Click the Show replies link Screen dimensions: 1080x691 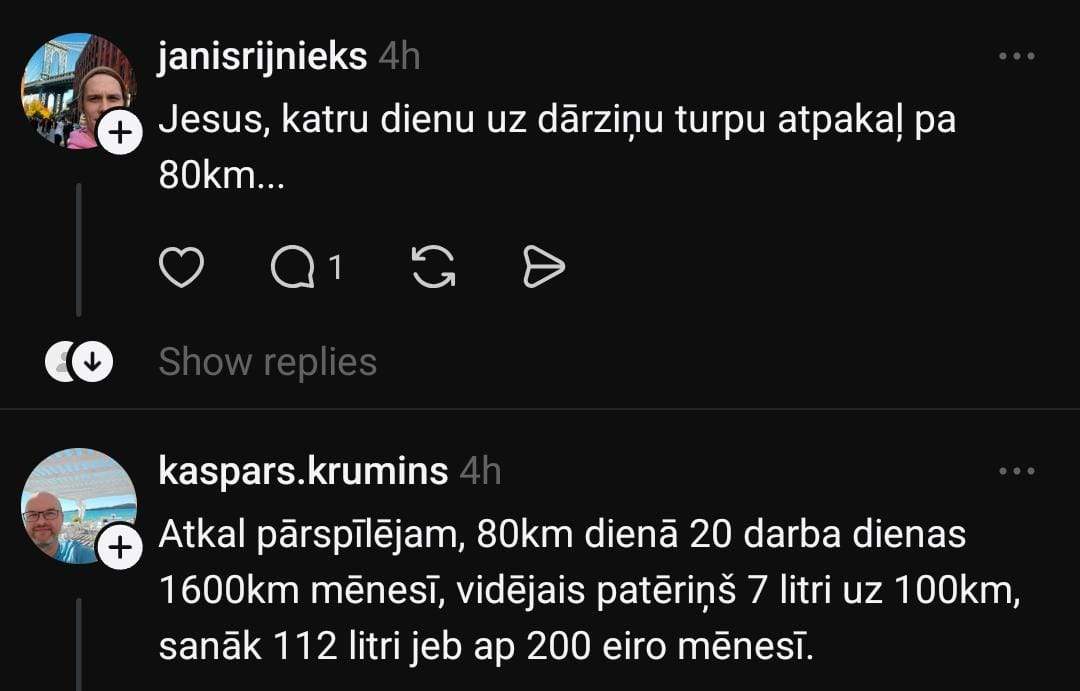pos(267,362)
